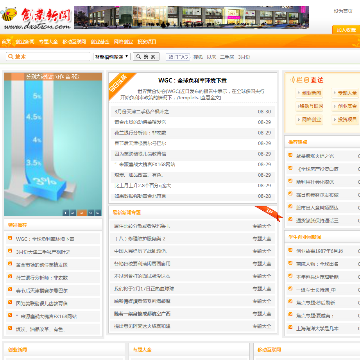Click the orange icon on the left list's last row
The image size is (360, 360).
[x=10, y=329]
